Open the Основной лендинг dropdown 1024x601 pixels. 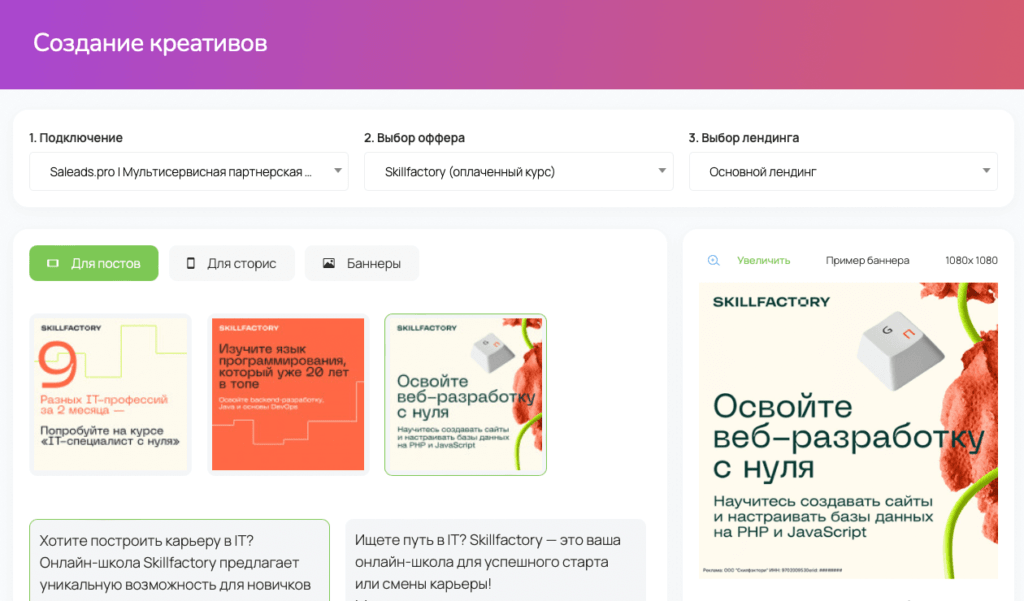coord(843,172)
